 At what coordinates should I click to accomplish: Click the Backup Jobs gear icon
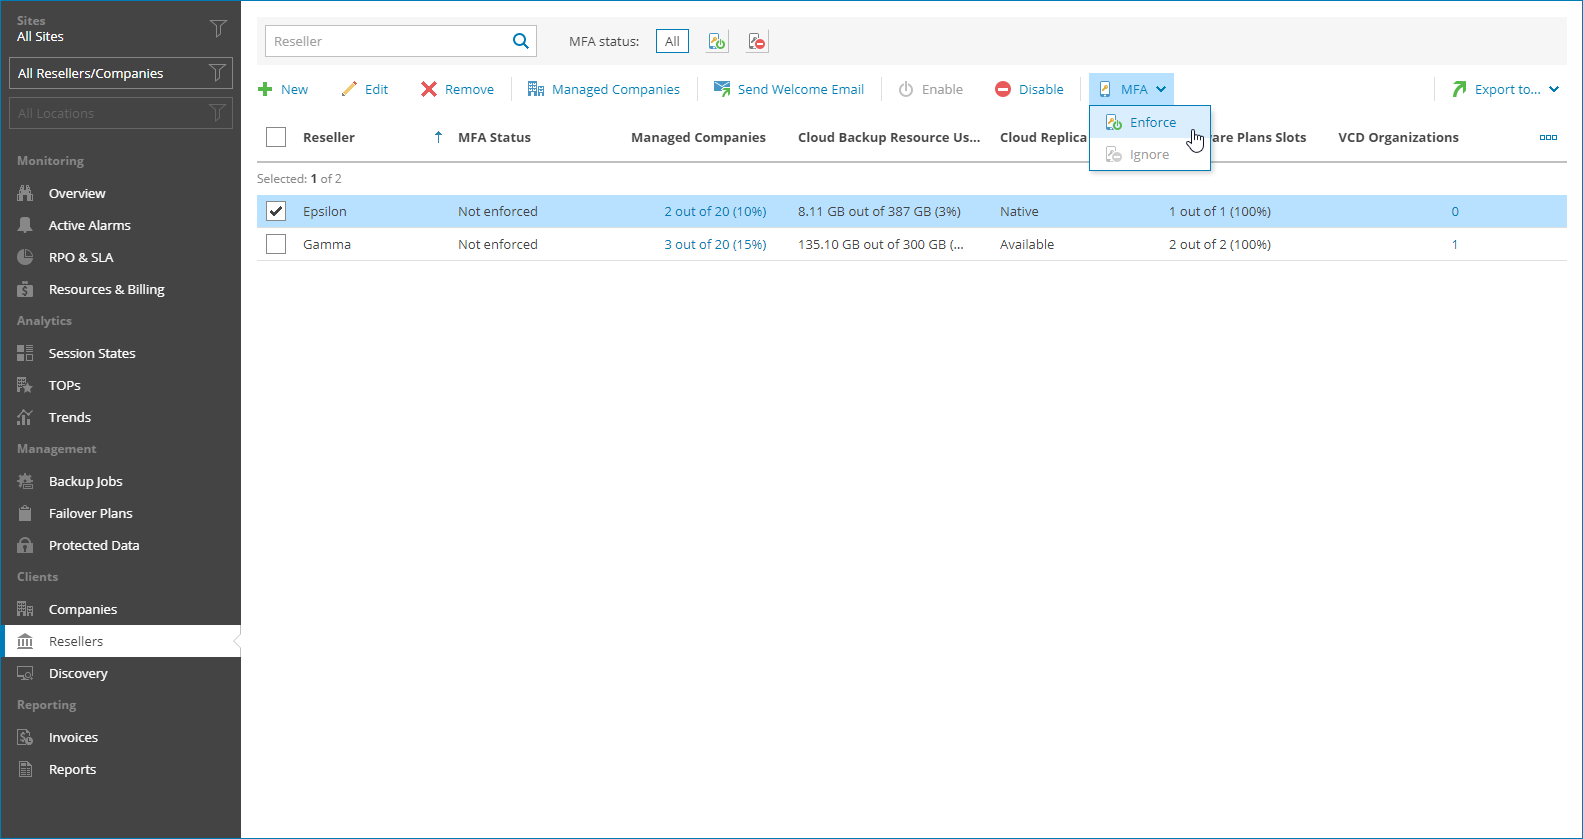pyautogui.click(x=25, y=481)
